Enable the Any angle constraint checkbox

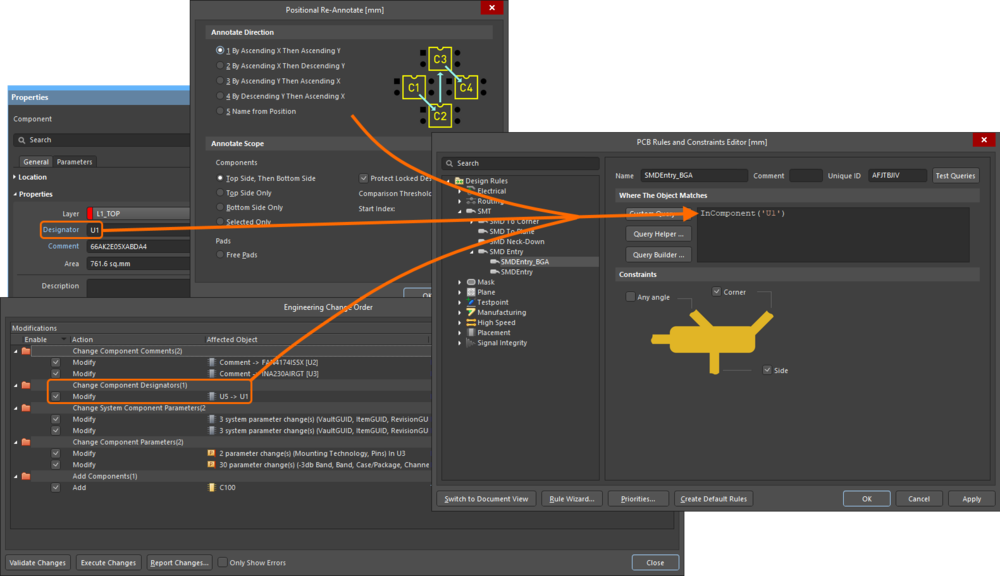630,297
